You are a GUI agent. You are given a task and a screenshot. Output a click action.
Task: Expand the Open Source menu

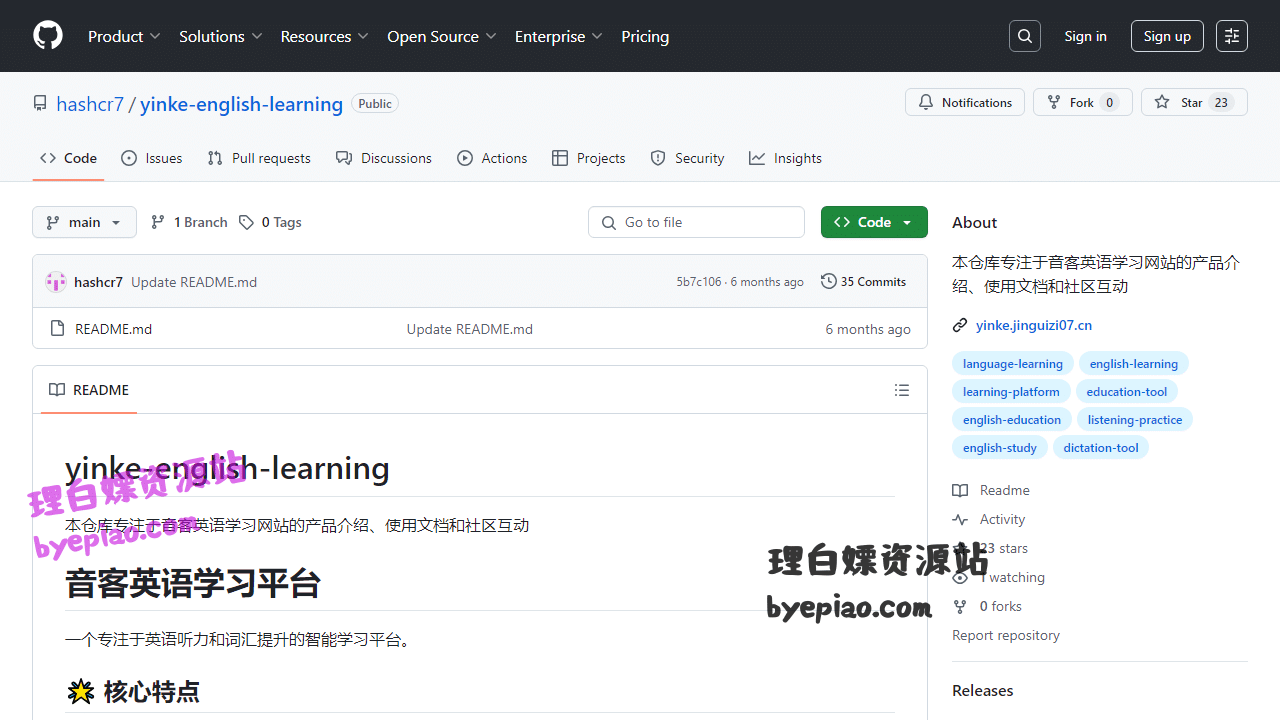pyautogui.click(x=442, y=36)
